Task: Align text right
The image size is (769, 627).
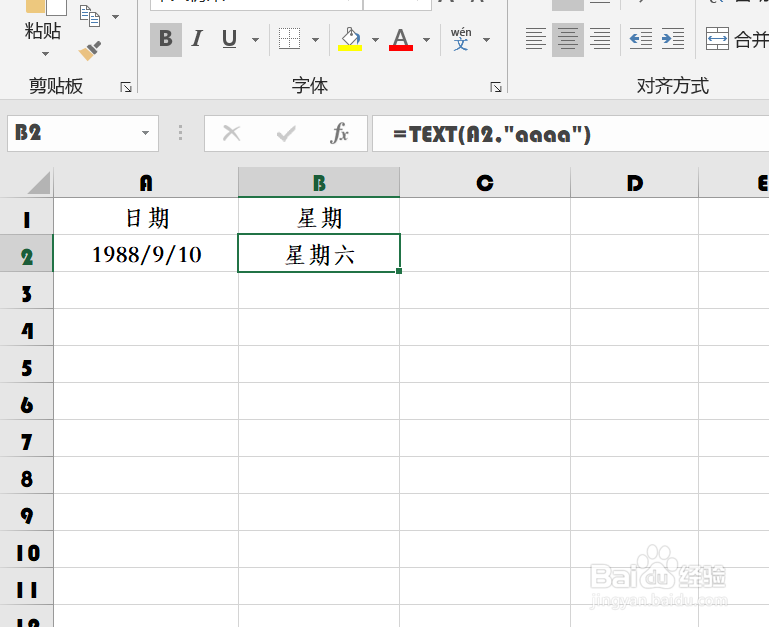Action: click(600, 39)
